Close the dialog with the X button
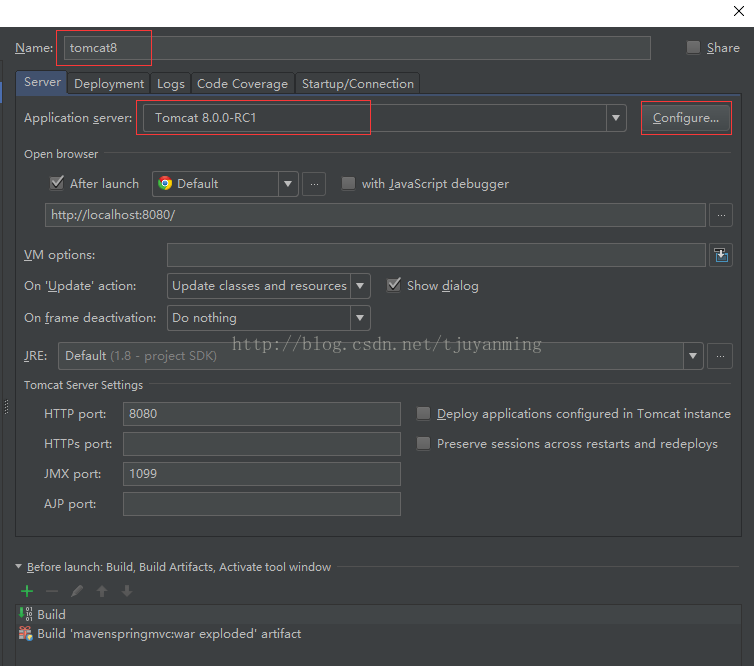 (x=739, y=11)
